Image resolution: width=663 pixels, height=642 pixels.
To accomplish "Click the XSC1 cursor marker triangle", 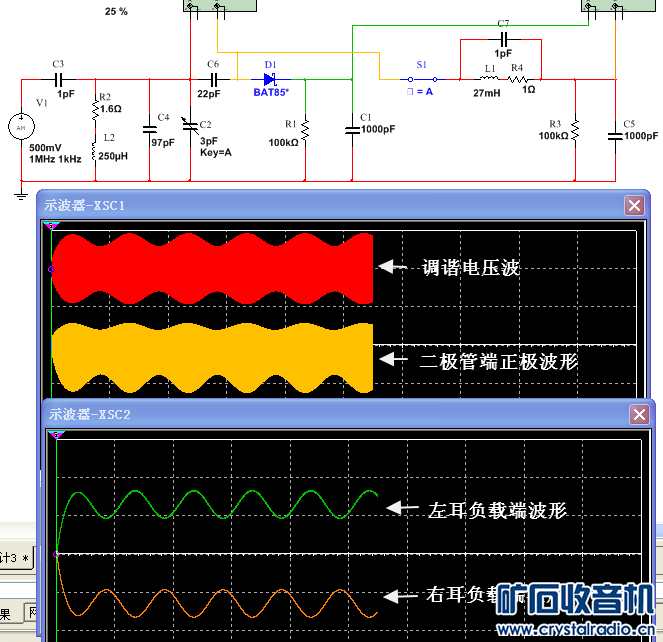I will [51, 225].
